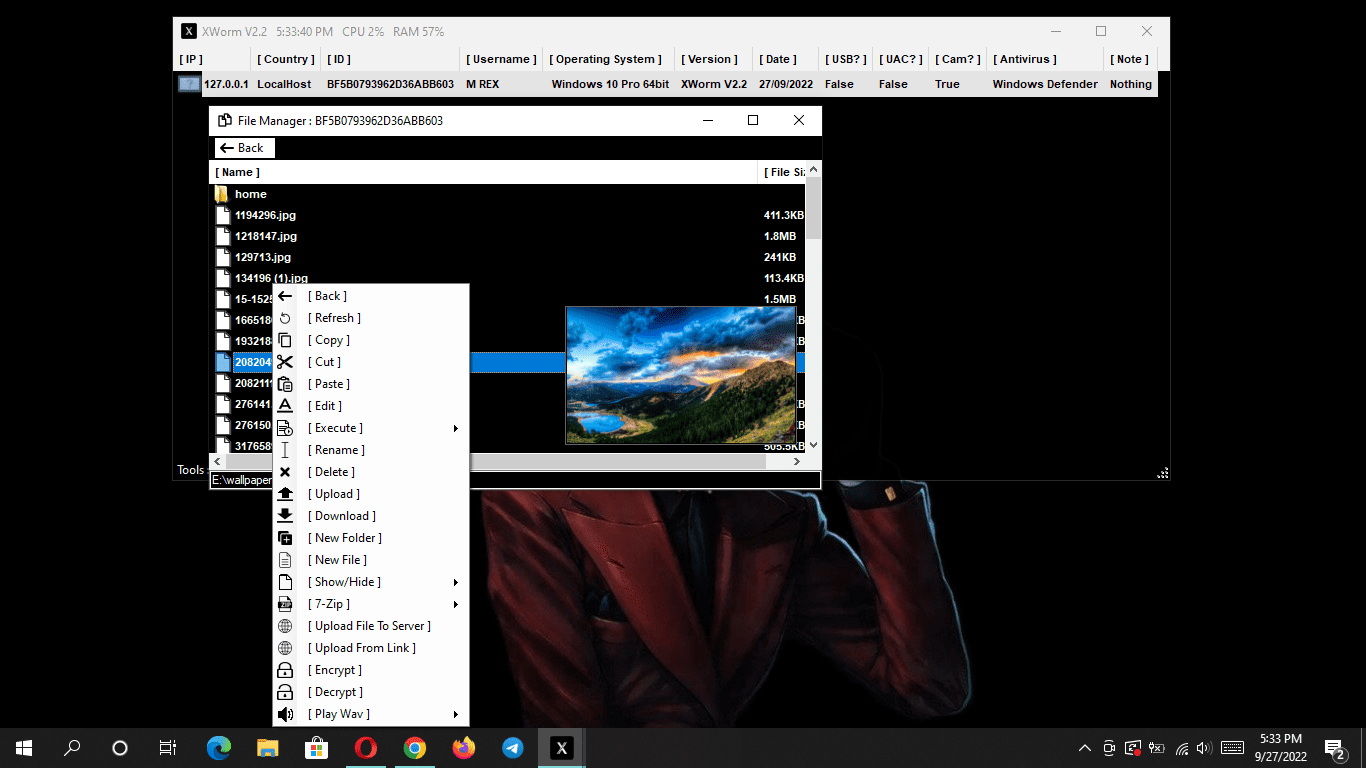Select the Copy option icon
The width and height of the screenshot is (1366, 768).
point(285,340)
